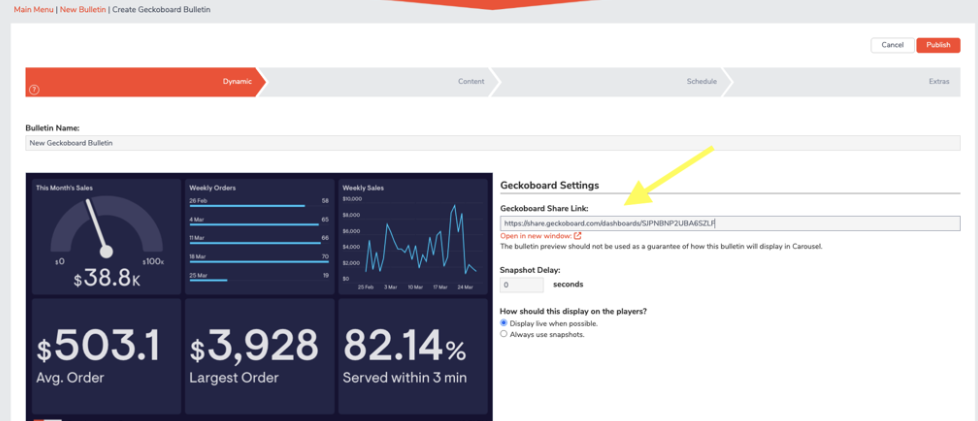978x421 pixels.
Task: Click the help question mark icon
Action: pyautogui.click(x=34, y=90)
